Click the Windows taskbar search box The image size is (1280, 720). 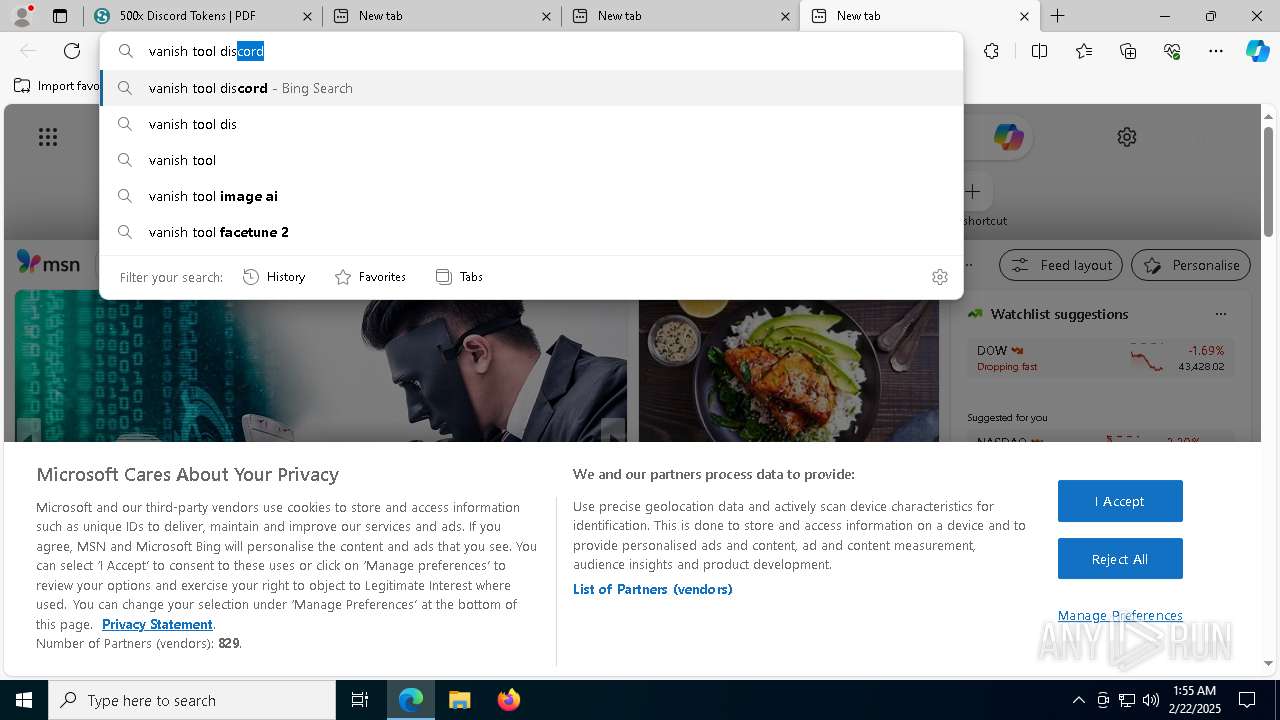click(x=192, y=700)
